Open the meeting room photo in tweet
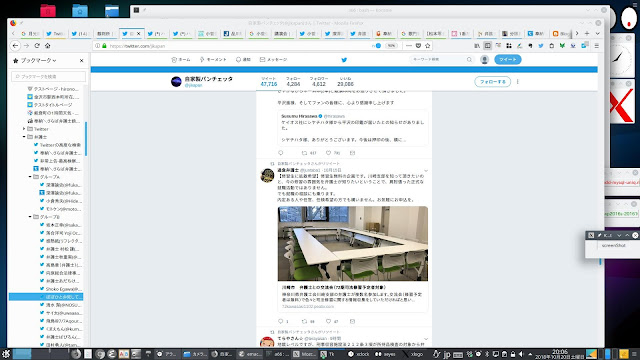Image resolution: width=640 pixels, height=360 pixels. pyautogui.click(x=353, y=244)
